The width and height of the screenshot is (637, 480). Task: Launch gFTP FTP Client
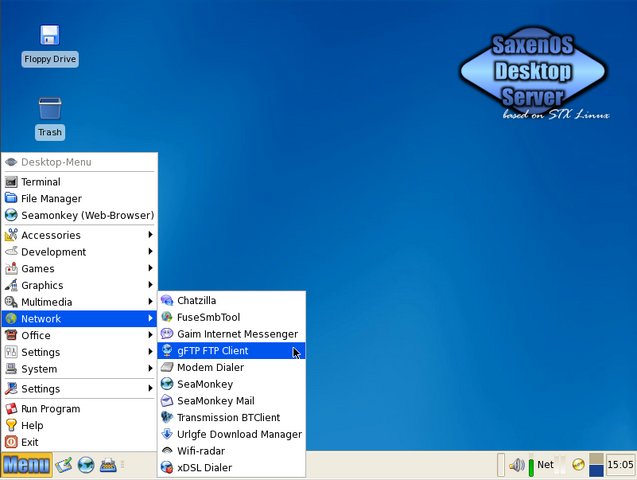(x=231, y=350)
